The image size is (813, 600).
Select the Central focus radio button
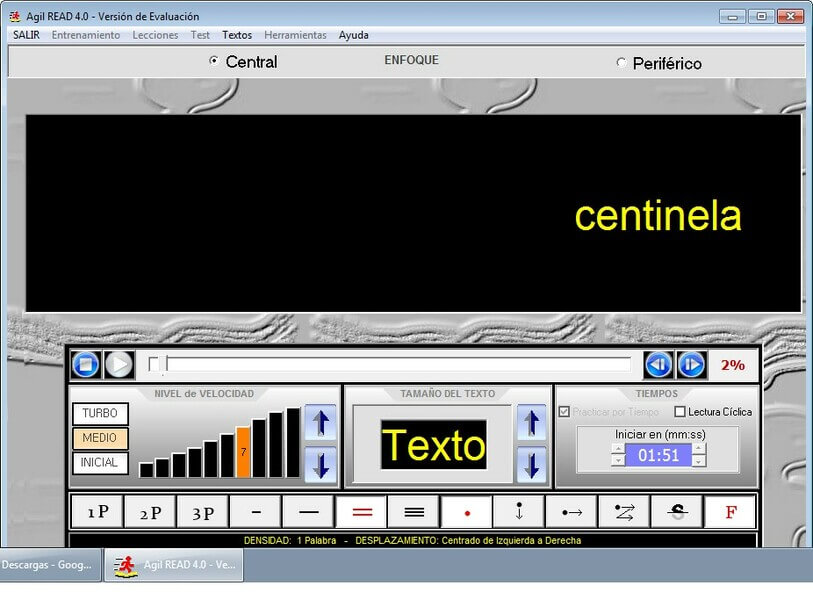(x=213, y=61)
